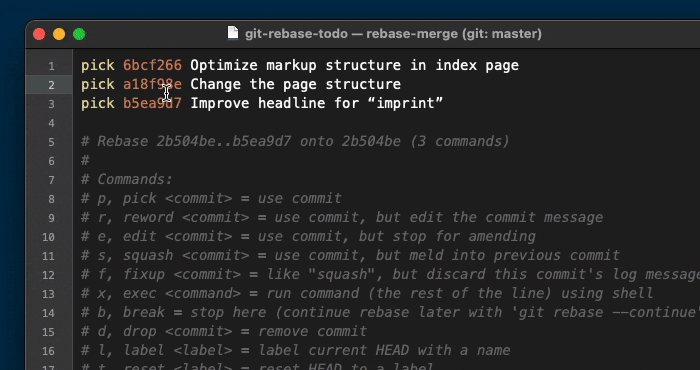Screen dimensions: 700x370
Task: Click the lone '#' on line 6
Action: [85, 160]
